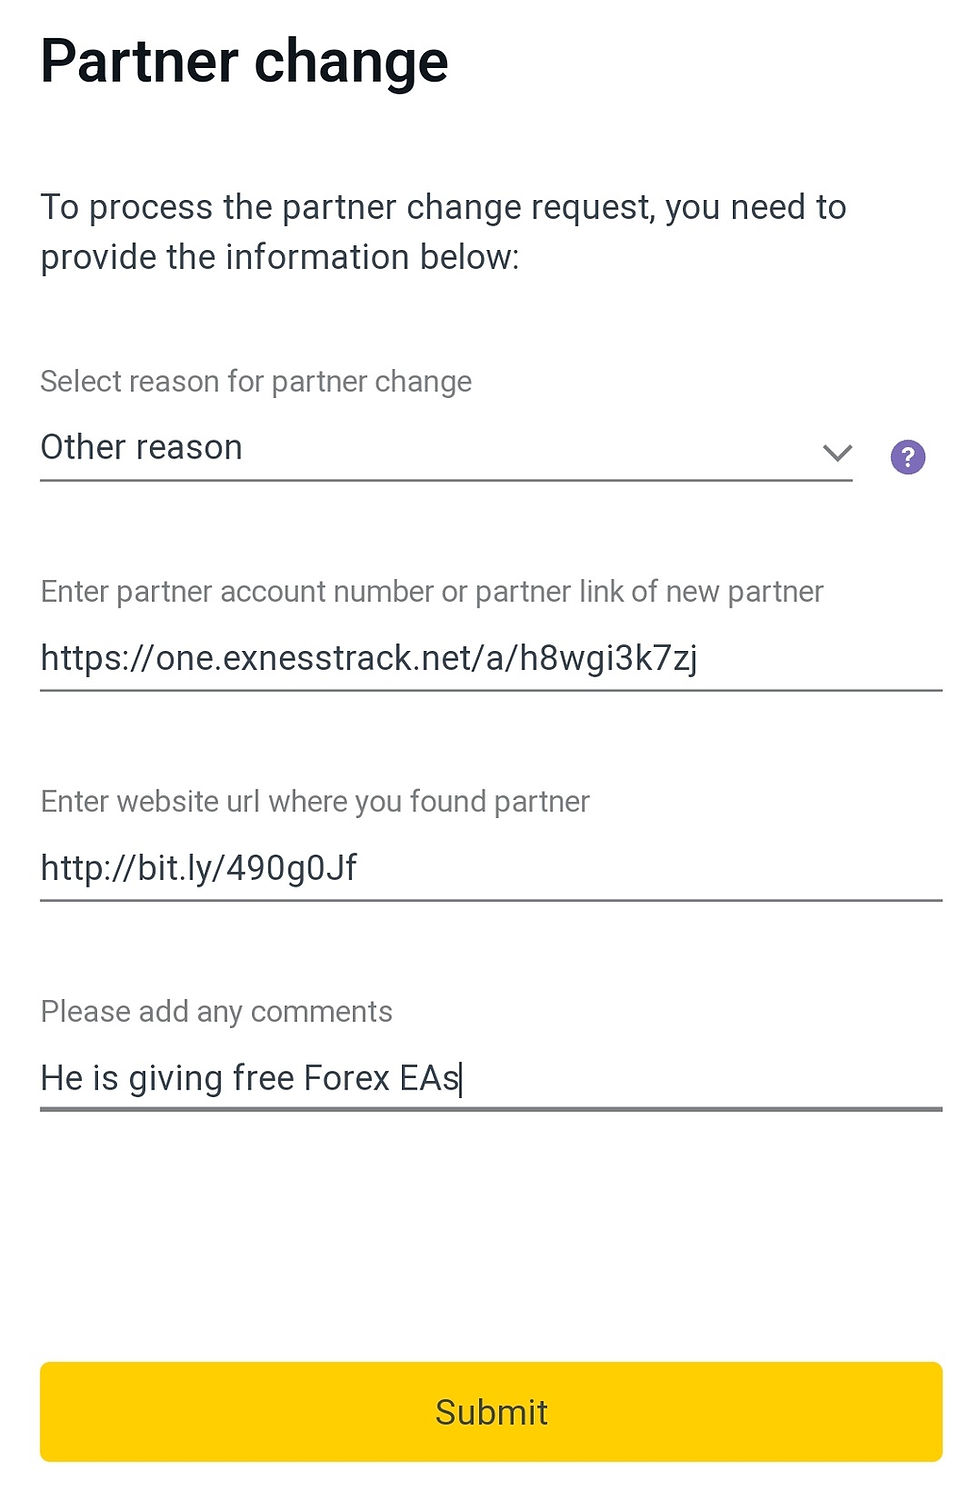Open the https://one.exnesstrack.net partner link

[x=370, y=658]
